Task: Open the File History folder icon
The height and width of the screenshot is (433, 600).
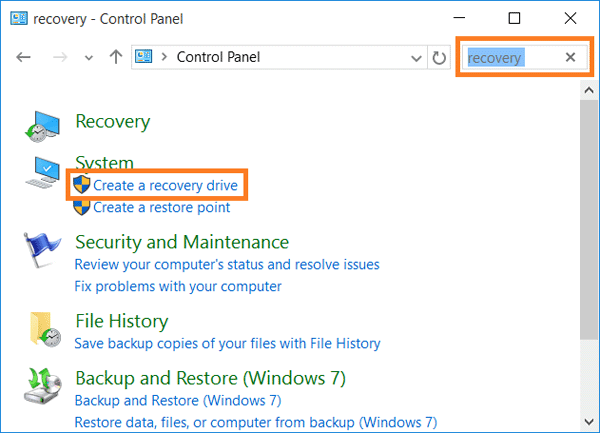Action: [x=45, y=329]
